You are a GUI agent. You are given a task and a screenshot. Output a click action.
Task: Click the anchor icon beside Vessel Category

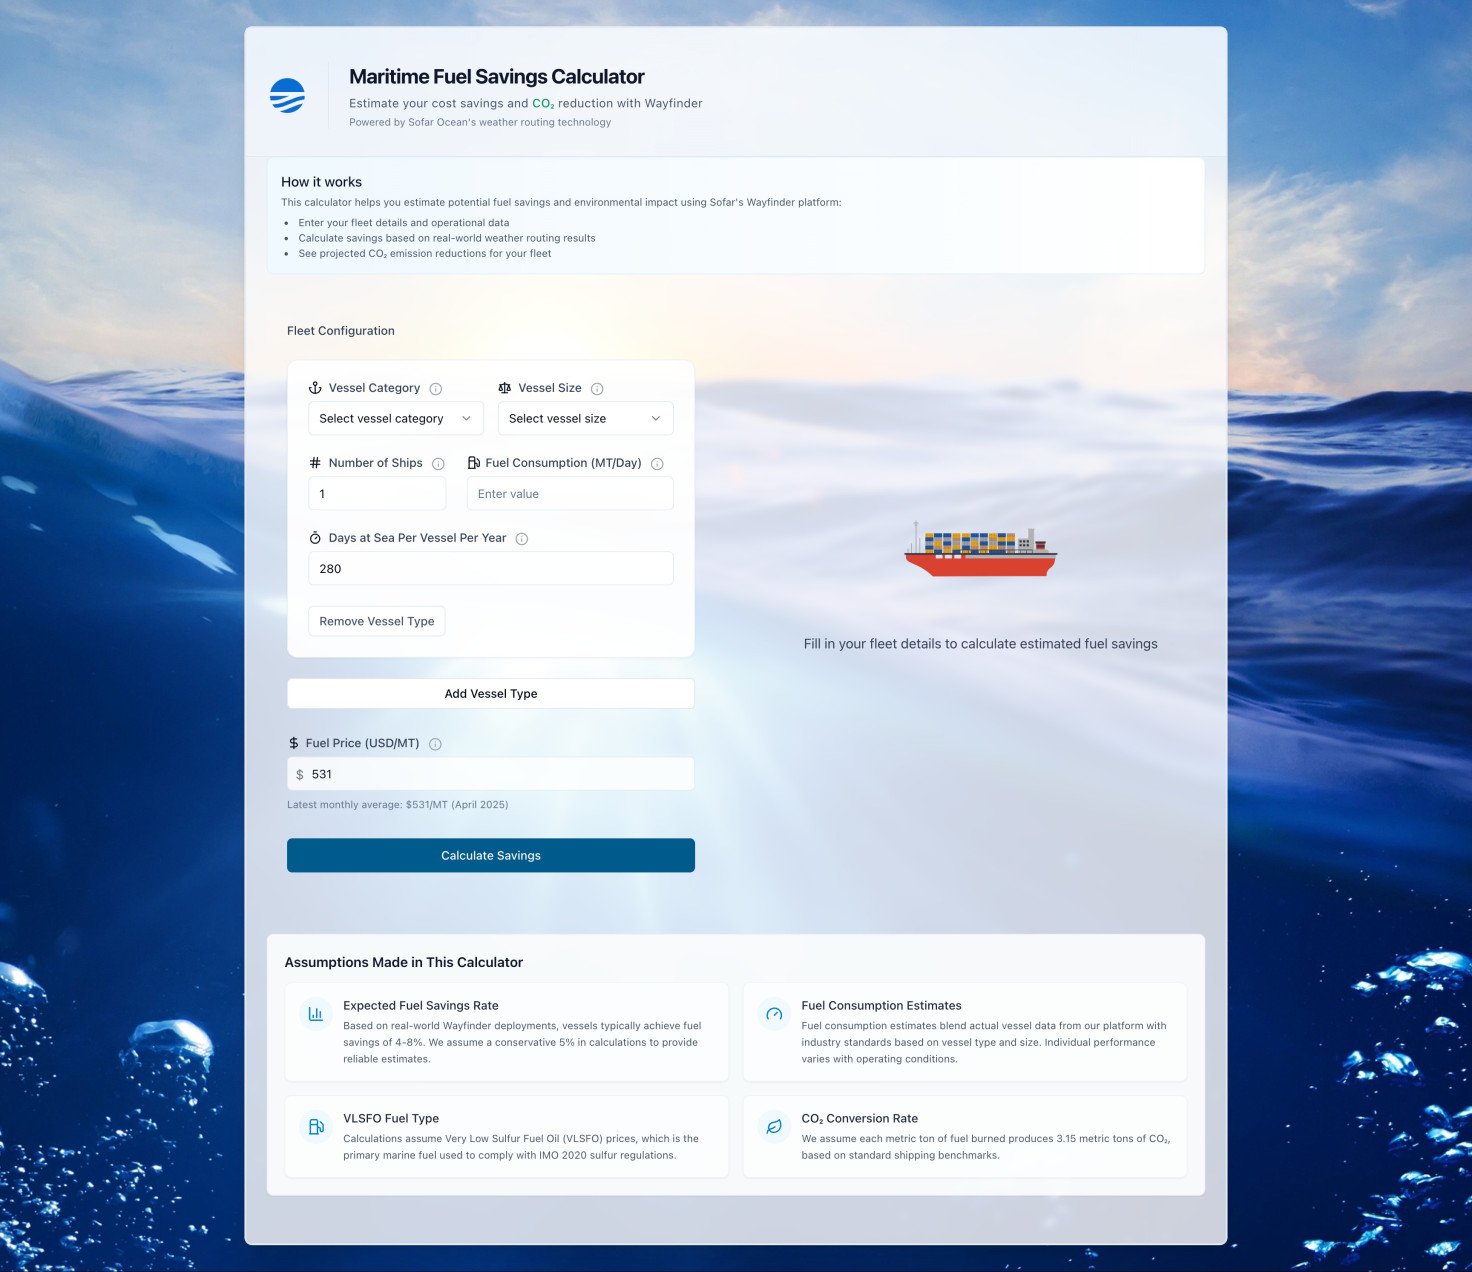pyautogui.click(x=315, y=388)
